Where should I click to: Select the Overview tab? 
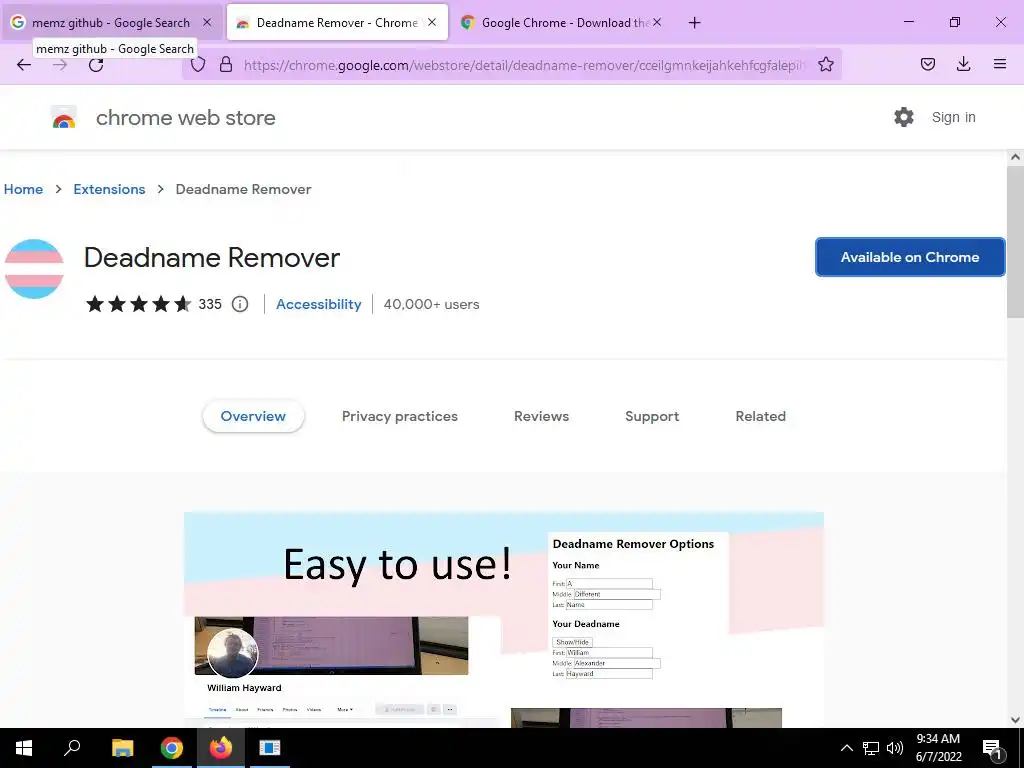(x=253, y=416)
